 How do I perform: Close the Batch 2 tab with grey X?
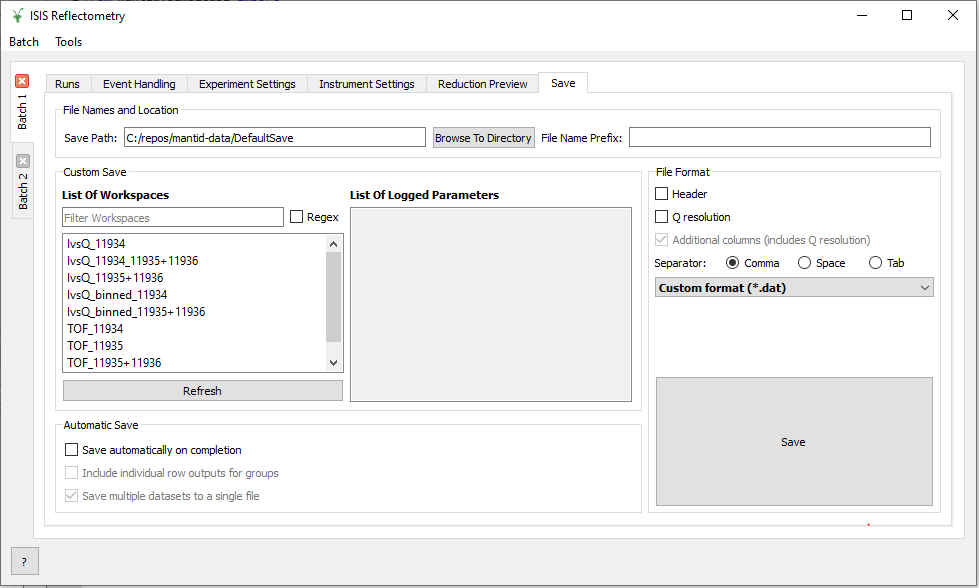click(x=23, y=160)
